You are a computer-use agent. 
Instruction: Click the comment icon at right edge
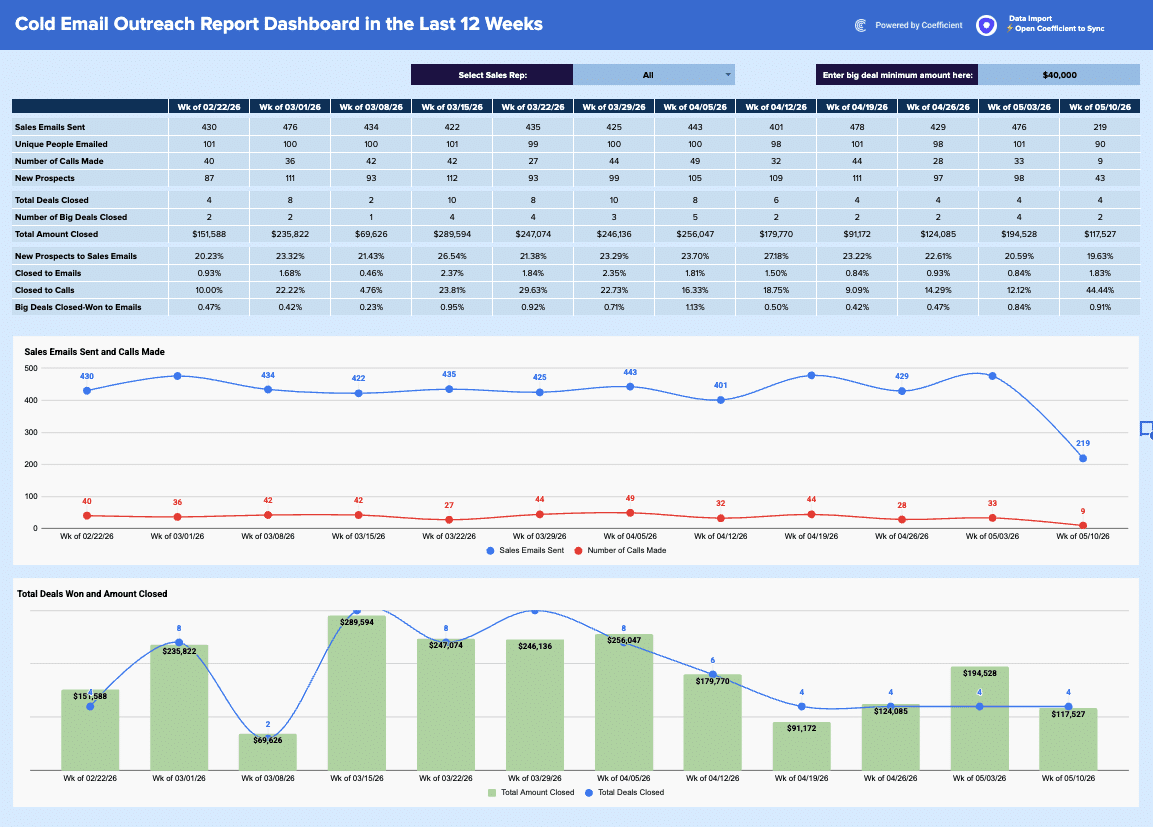pos(1146,429)
